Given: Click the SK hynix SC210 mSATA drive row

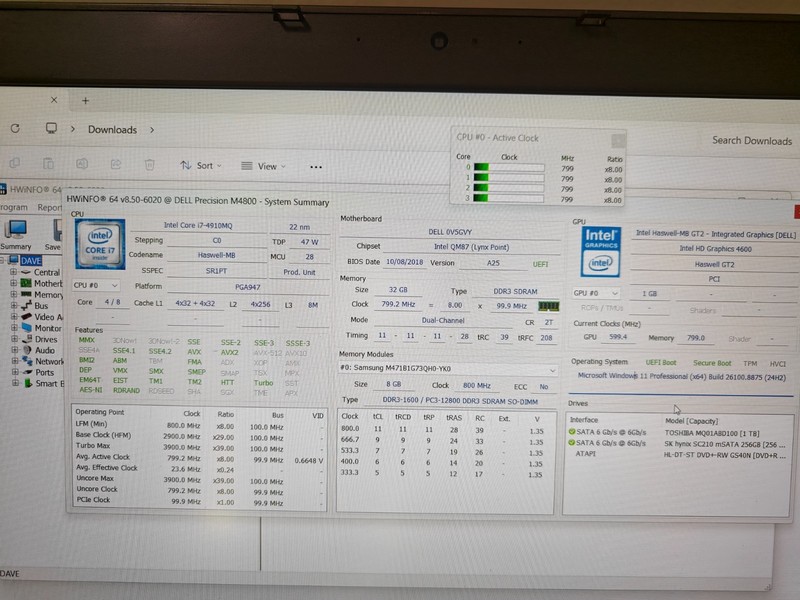Looking at the screenshot, I should 679,443.
